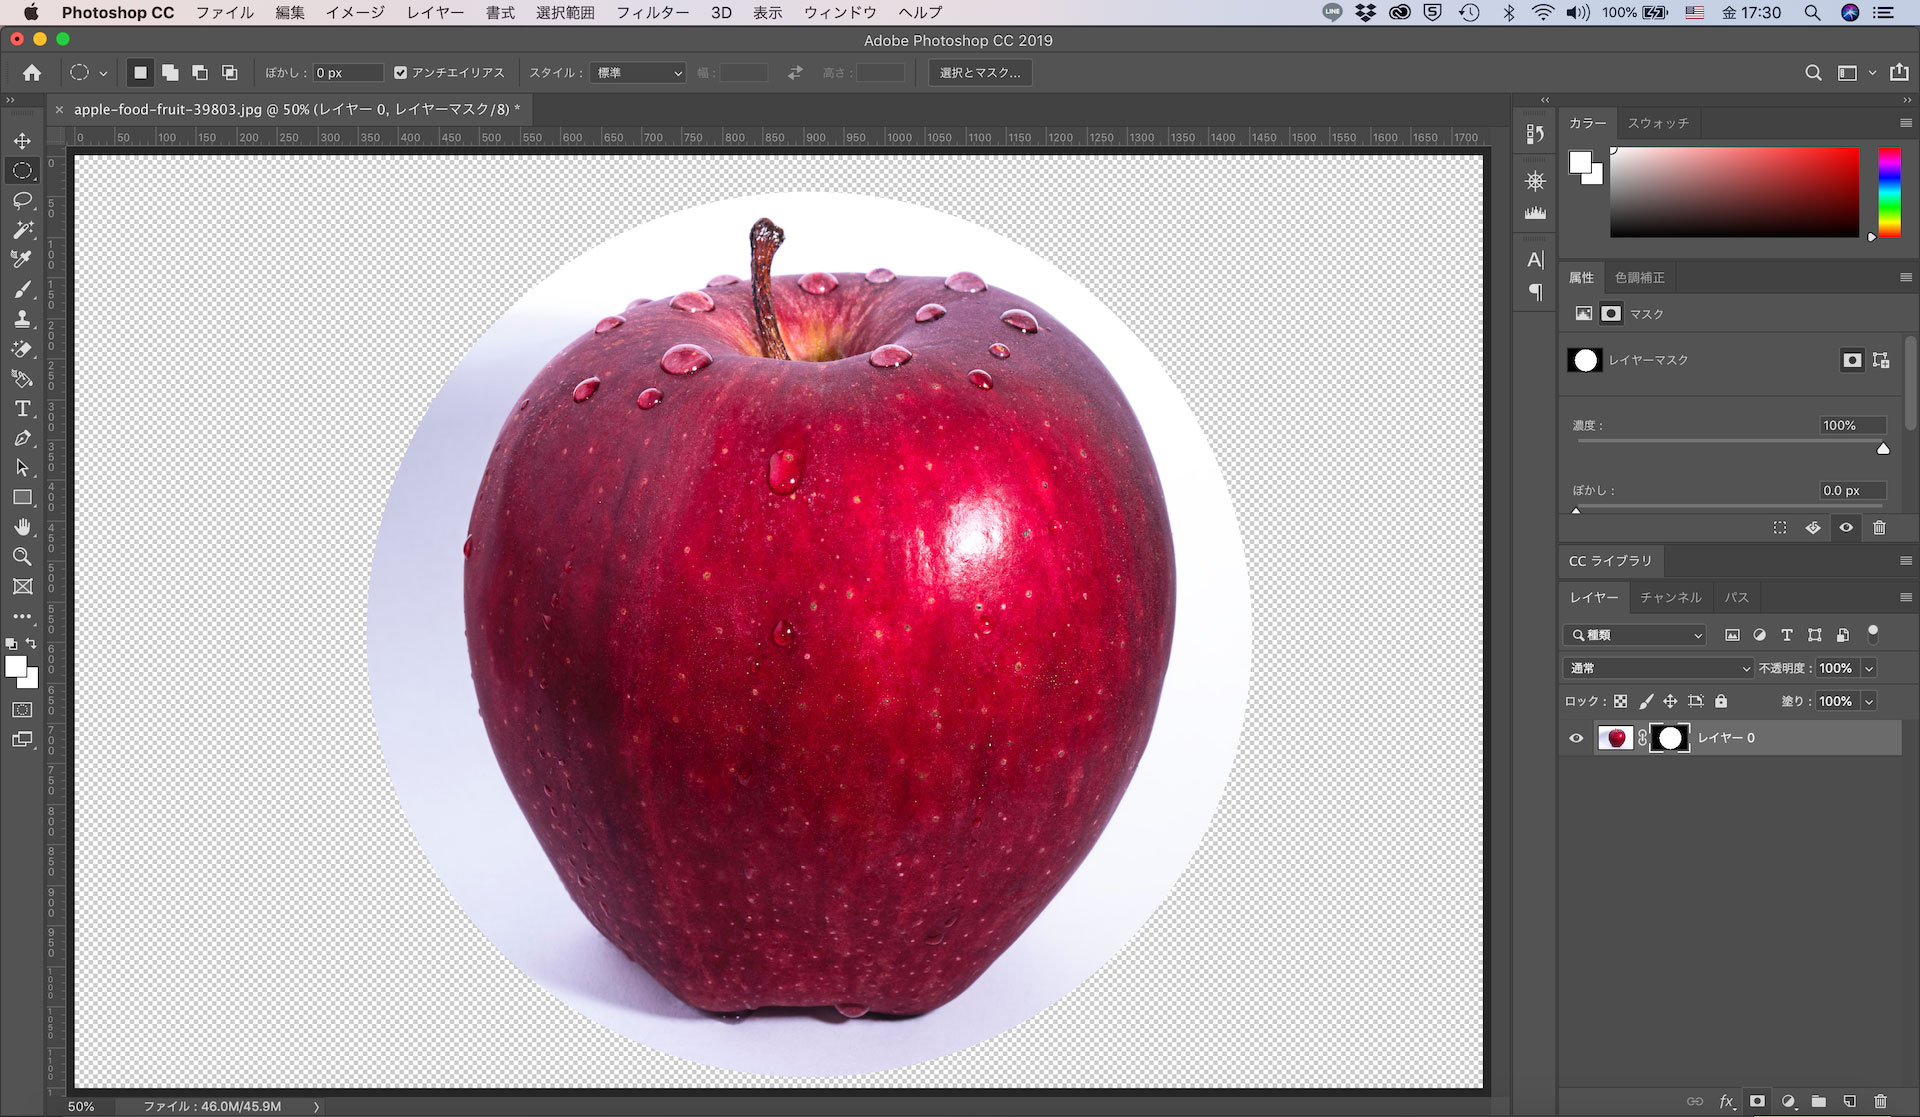Select the Horizontal Type tool
Screen dimensions: 1920x1117
point(22,408)
